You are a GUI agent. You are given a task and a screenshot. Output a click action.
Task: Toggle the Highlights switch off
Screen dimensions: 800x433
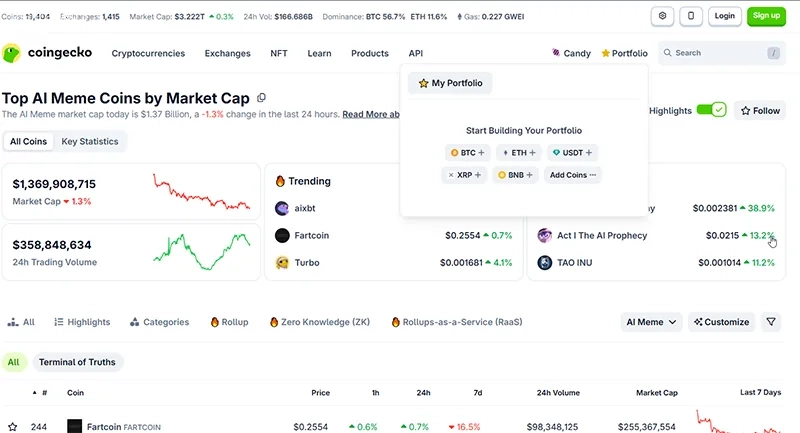pyautogui.click(x=711, y=110)
